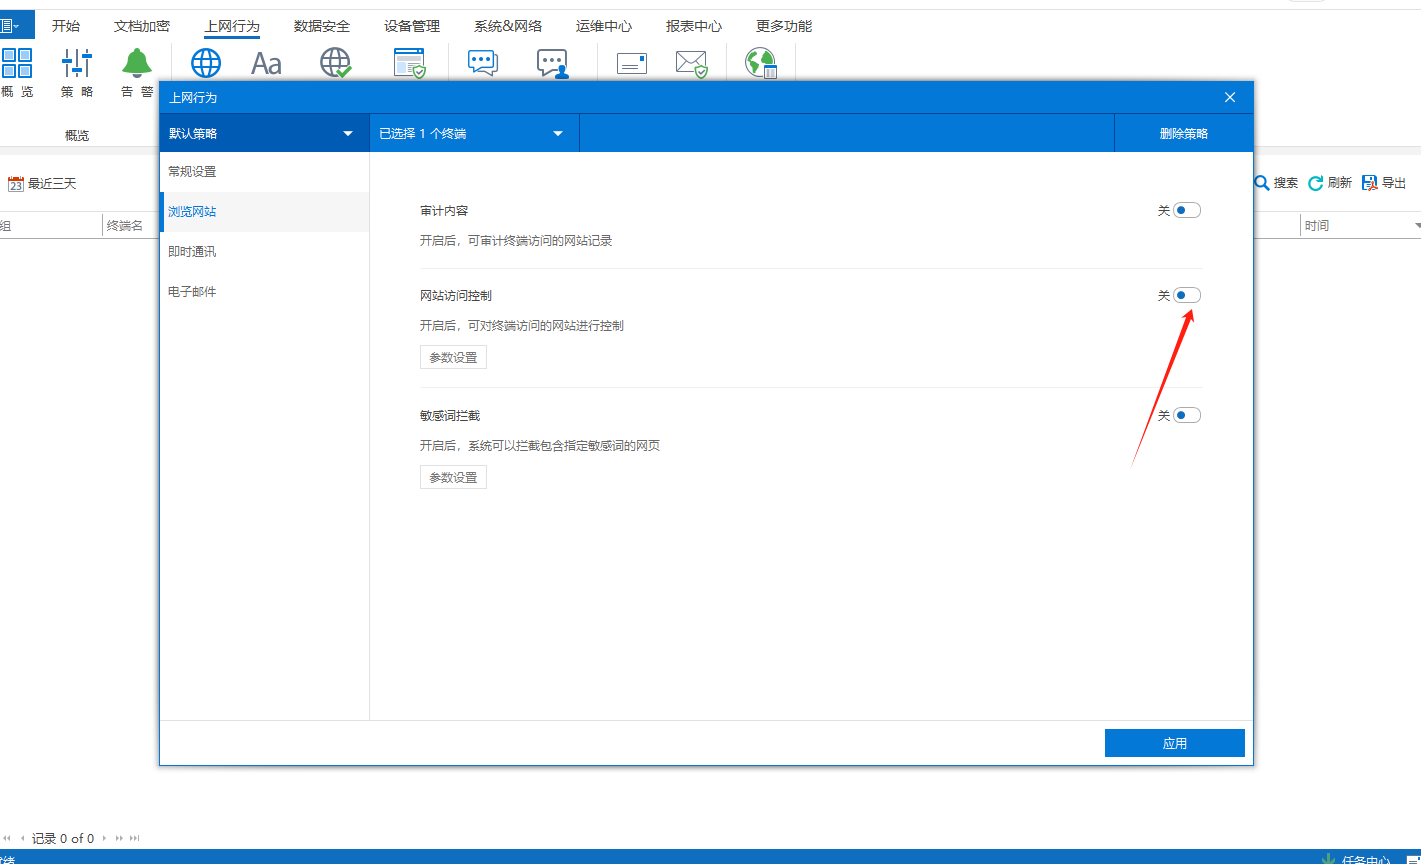Screen dimensions: 1421x864
Task: Expand the 时间 column filter arrow
Action: tap(1417, 226)
